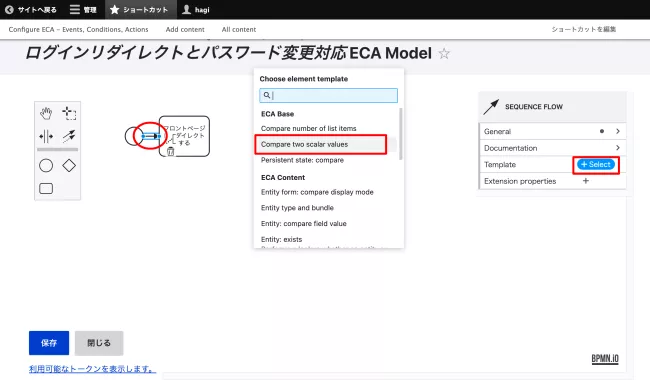Open Configure ECA shortcut link
The height and width of the screenshot is (380, 650).
pyautogui.click(x=78, y=29)
